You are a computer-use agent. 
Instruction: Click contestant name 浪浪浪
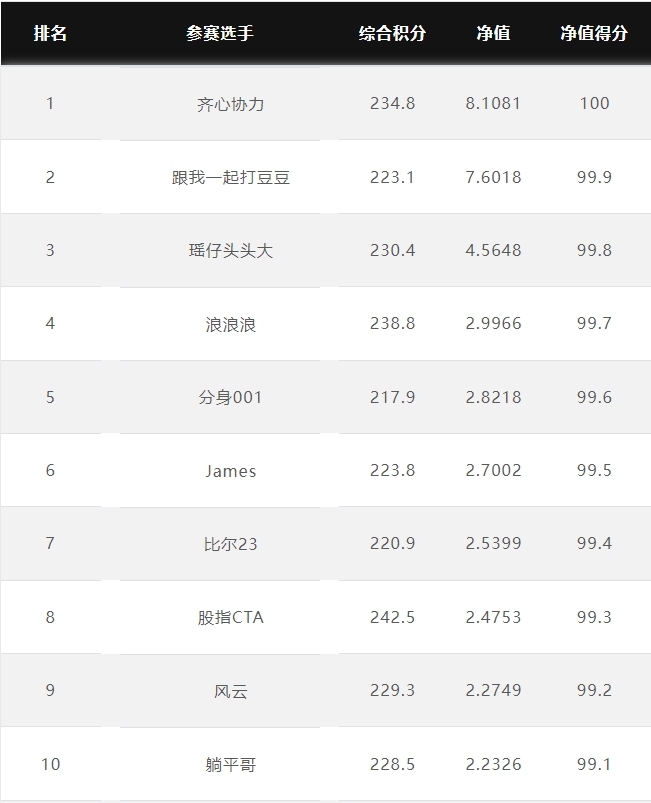pyautogui.click(x=230, y=324)
